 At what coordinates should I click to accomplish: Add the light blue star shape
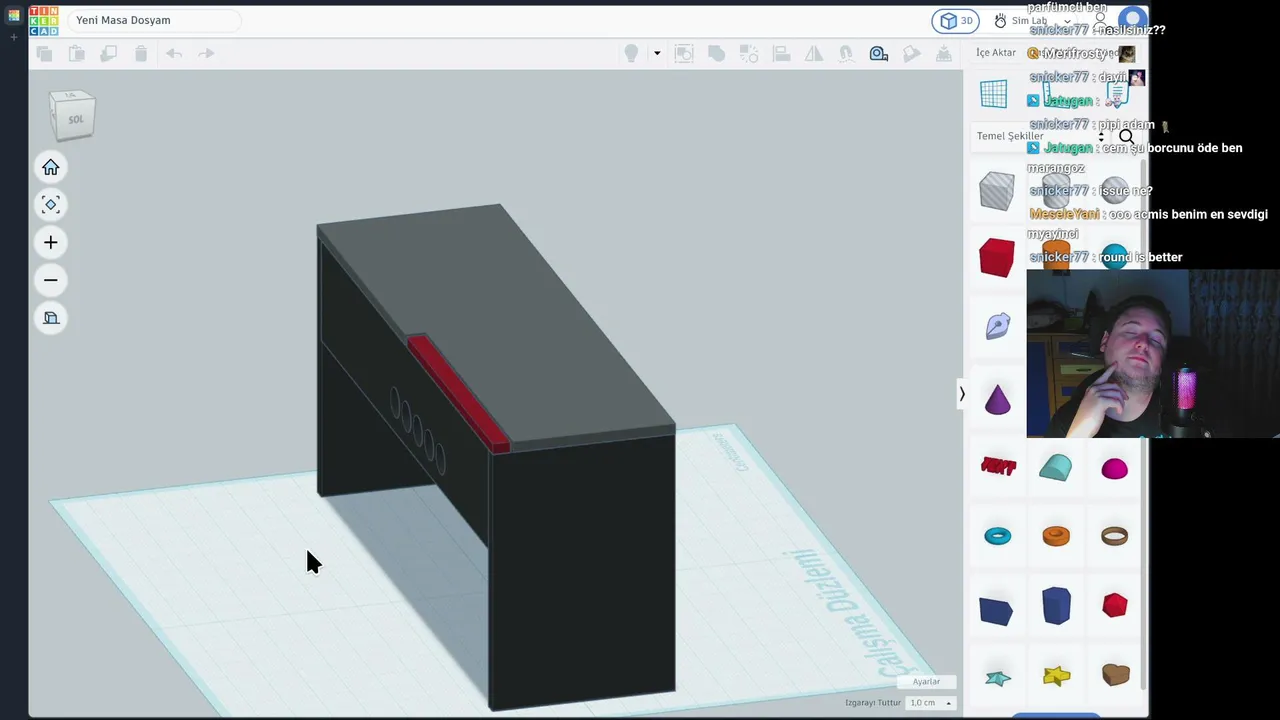click(x=998, y=678)
